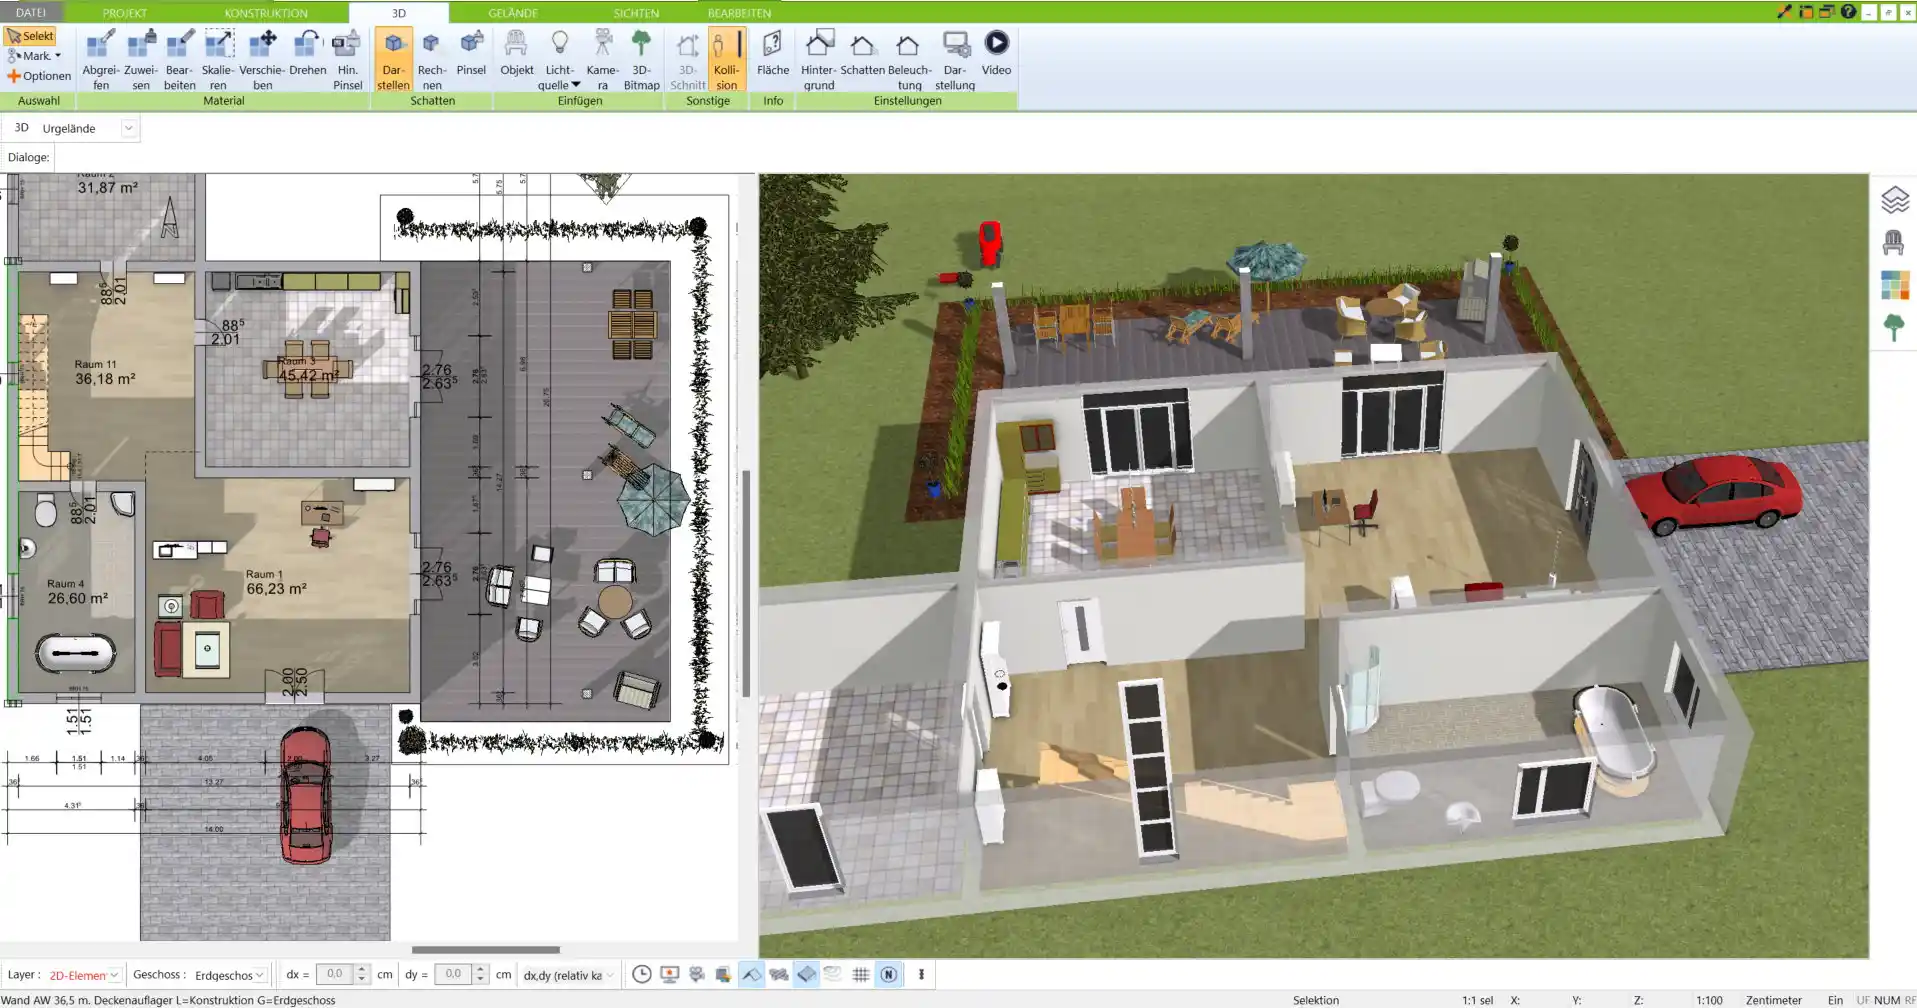This screenshot has width=1917, height=1008.
Task: Click the vertical dots overflow in bottom toolbar
Action: pos(921,974)
